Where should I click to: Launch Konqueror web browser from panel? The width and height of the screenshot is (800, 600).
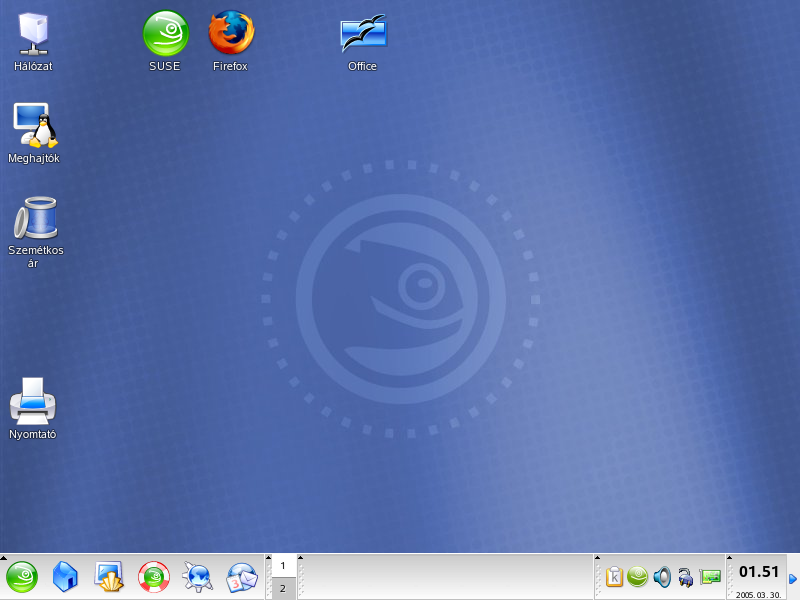(197, 577)
